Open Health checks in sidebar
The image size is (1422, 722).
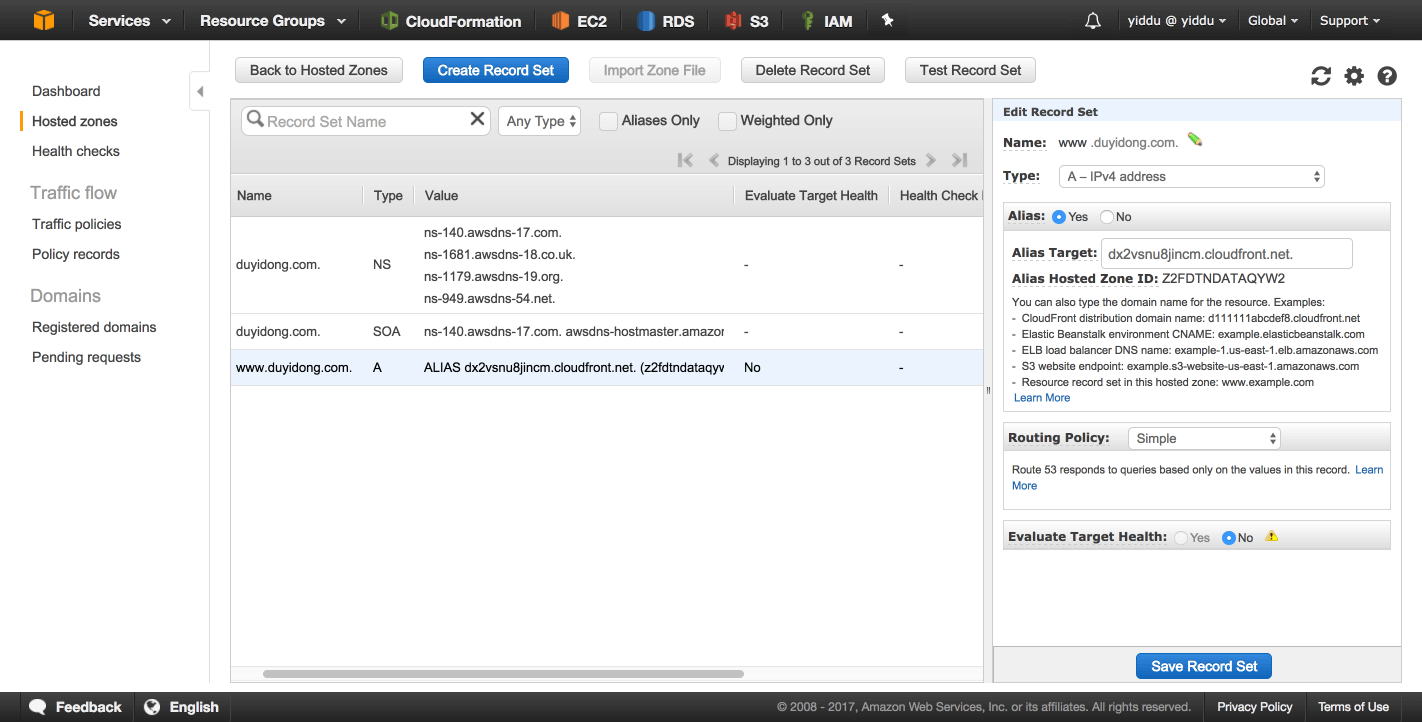pos(76,151)
